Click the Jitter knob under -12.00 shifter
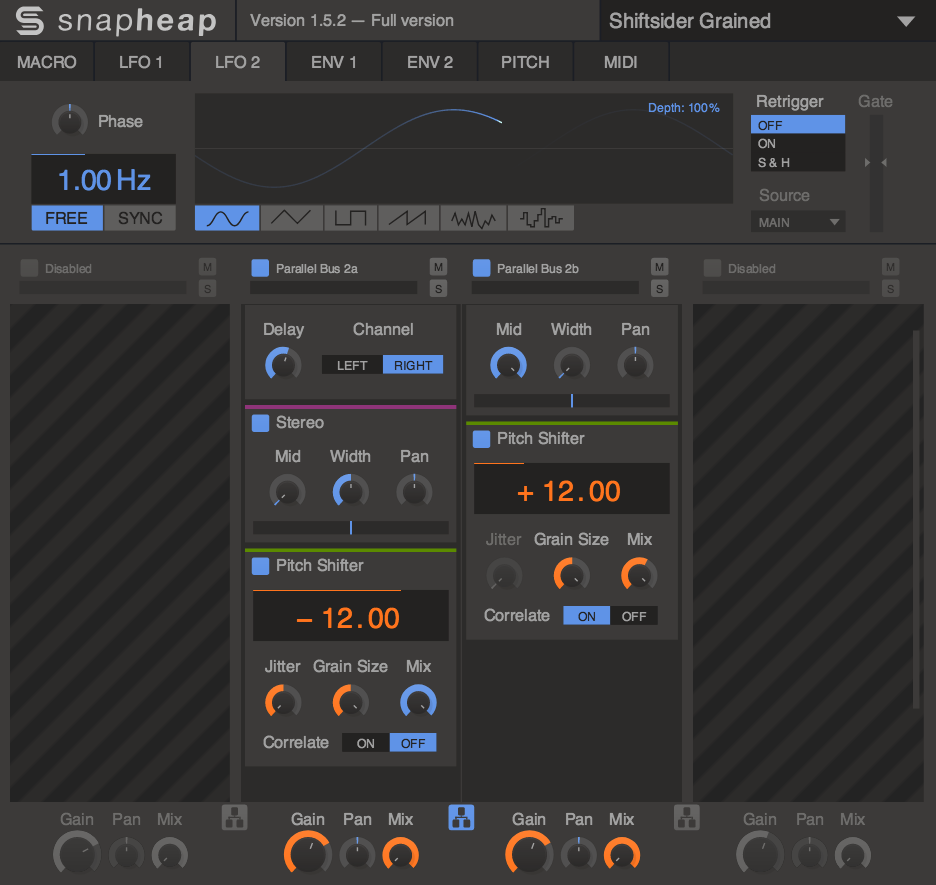This screenshot has height=885, width=936. [x=283, y=702]
